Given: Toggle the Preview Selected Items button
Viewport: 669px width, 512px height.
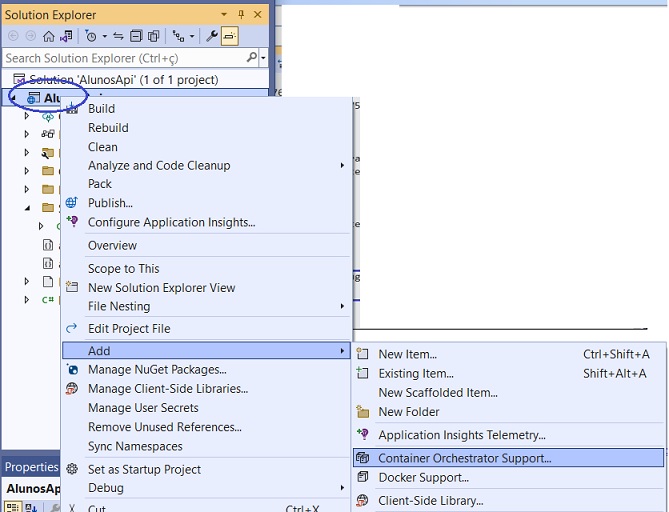Looking at the screenshot, I should coord(229,36).
